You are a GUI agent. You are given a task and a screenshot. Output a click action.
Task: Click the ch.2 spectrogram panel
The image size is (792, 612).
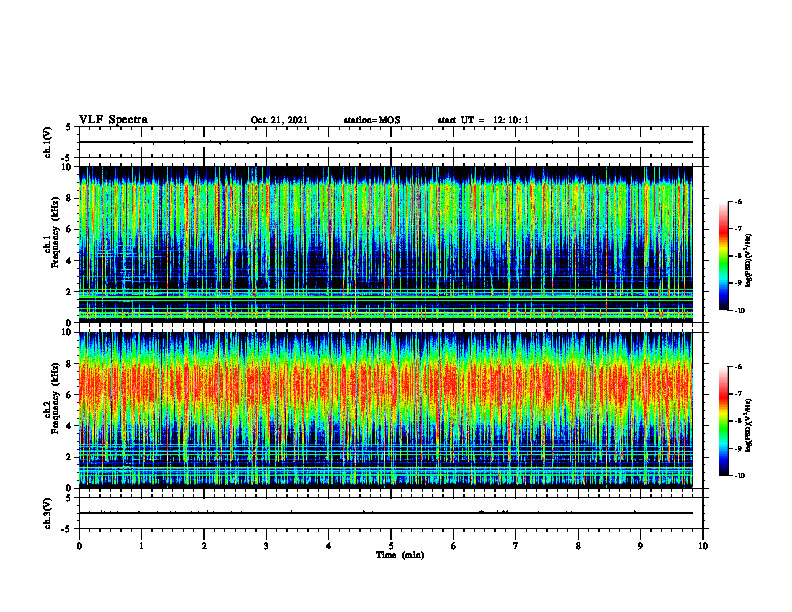[x=386, y=410]
